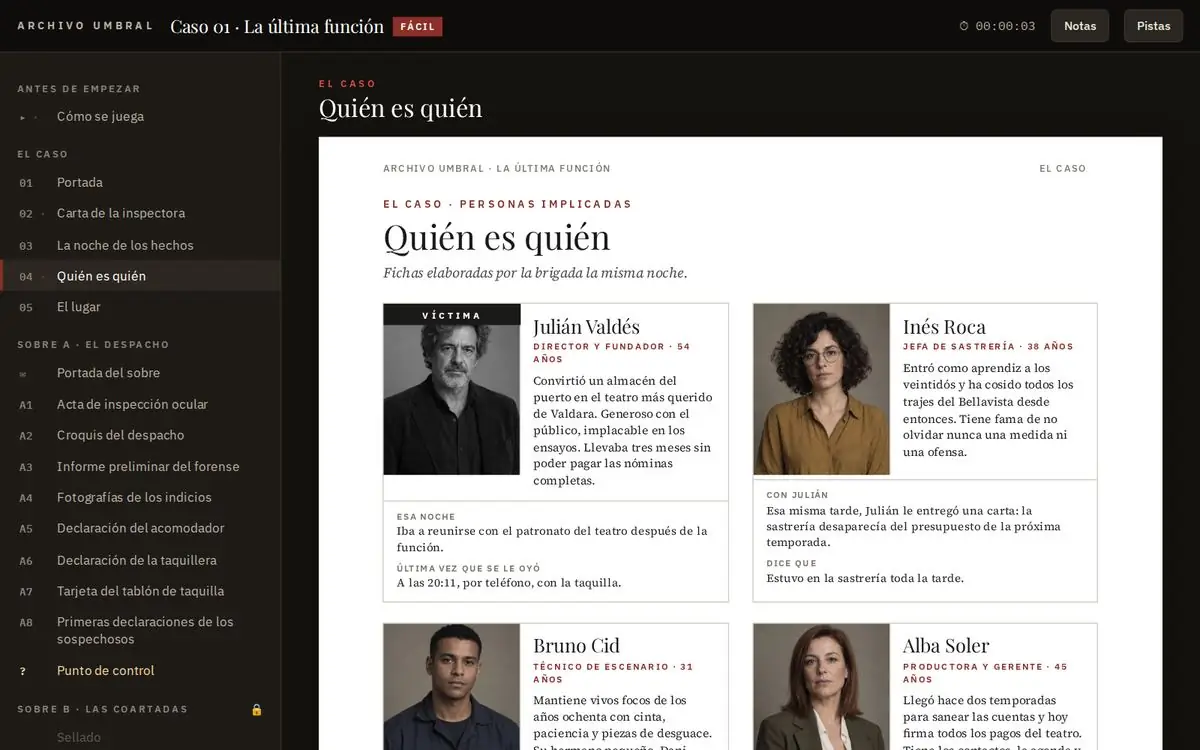The width and height of the screenshot is (1200, 750).
Task: Select Quién es quién in sidebar
Action: [140, 276]
